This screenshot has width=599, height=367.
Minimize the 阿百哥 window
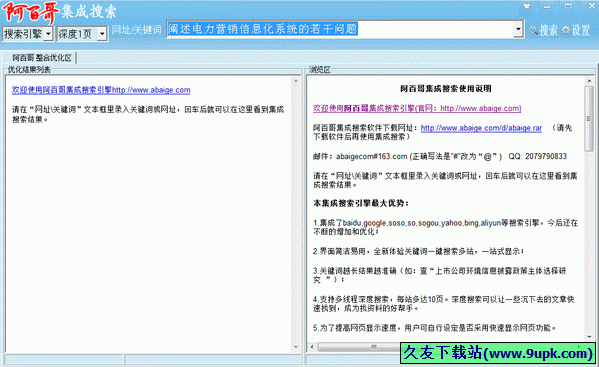547,6
